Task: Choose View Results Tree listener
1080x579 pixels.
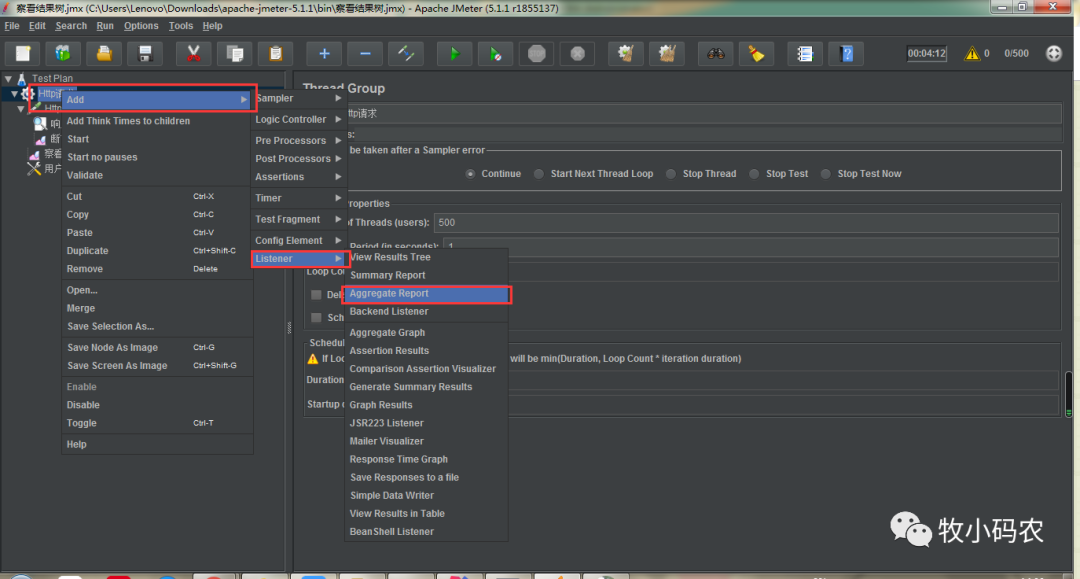Action: pyautogui.click(x=426, y=257)
